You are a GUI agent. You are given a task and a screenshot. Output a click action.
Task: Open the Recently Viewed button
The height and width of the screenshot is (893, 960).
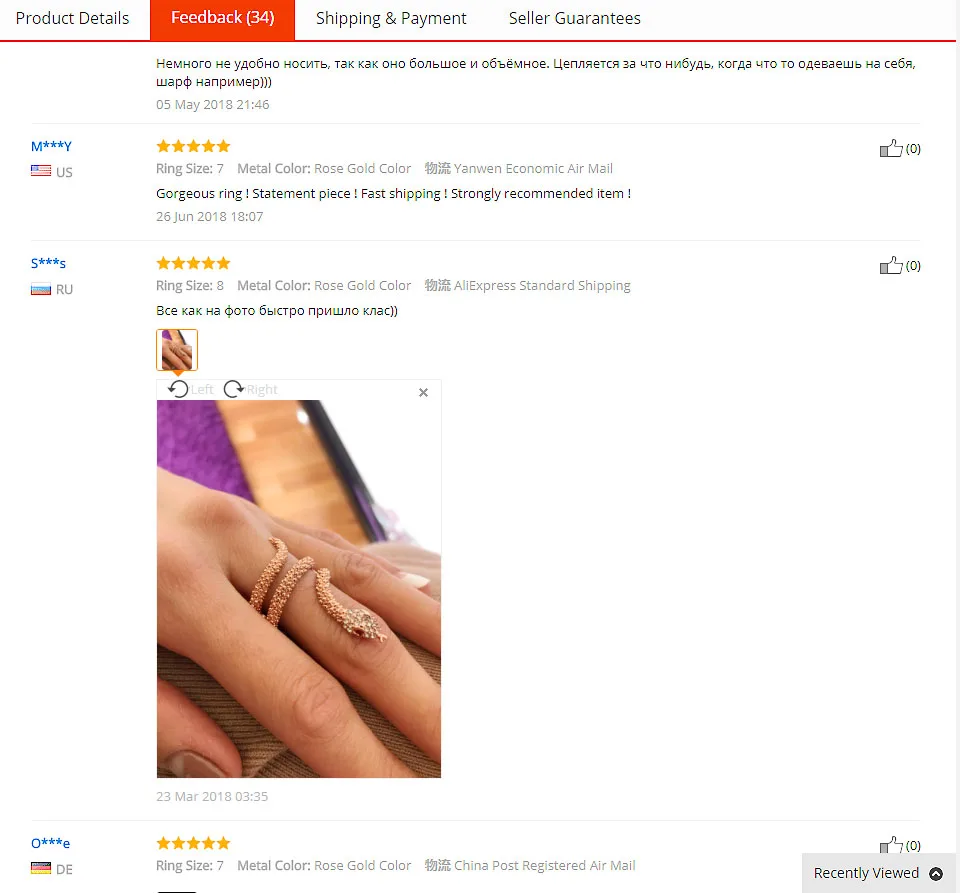878,873
